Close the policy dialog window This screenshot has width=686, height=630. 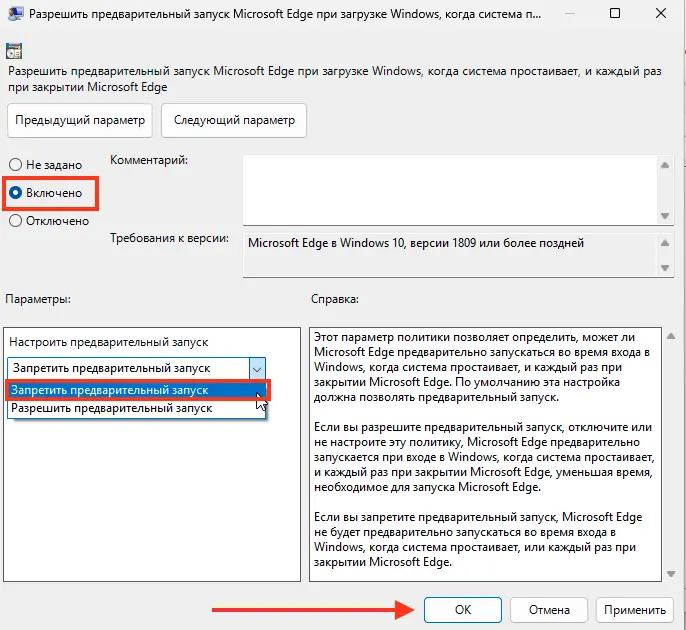pos(661,13)
